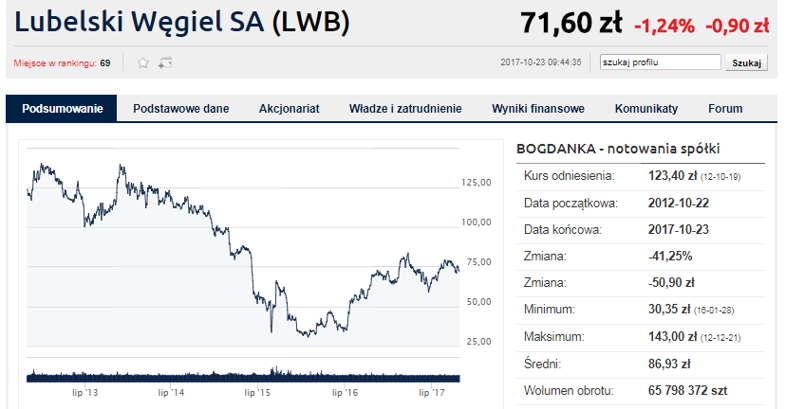Click the volume bar chart below price
The height and width of the screenshot is (409, 786).
(x=243, y=375)
